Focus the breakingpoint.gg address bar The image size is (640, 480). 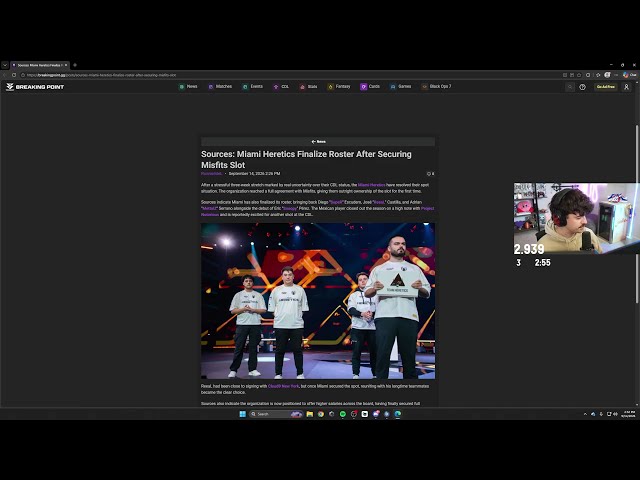pyautogui.click(x=101, y=75)
